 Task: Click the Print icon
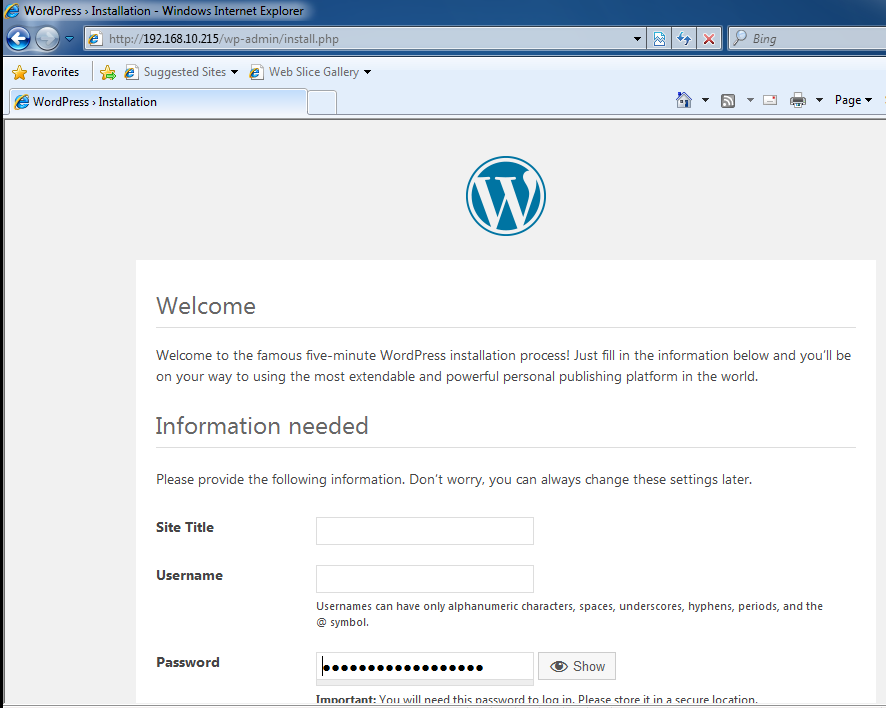pyautogui.click(x=798, y=100)
